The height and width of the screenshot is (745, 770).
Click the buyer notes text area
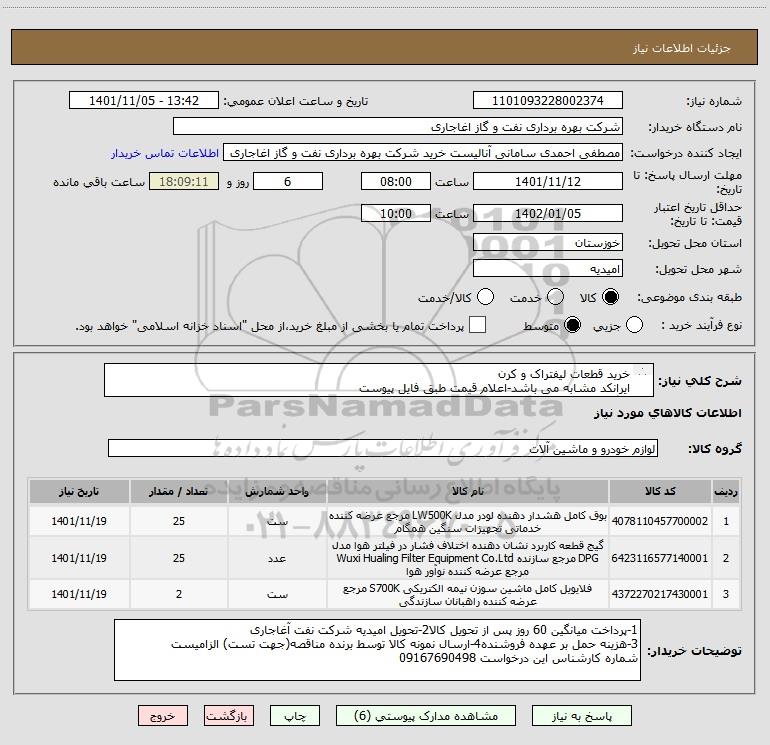pyautogui.click(x=377, y=650)
